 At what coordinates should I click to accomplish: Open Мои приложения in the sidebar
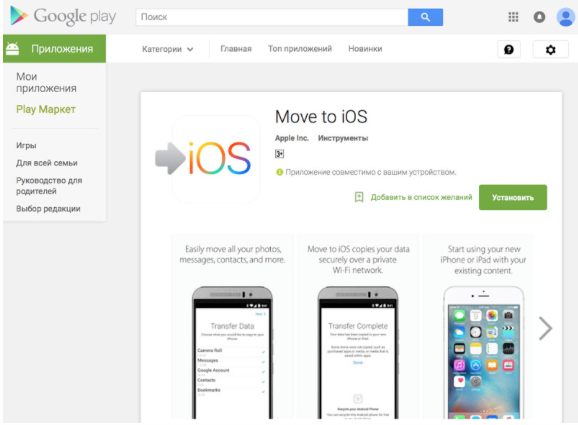(46, 82)
